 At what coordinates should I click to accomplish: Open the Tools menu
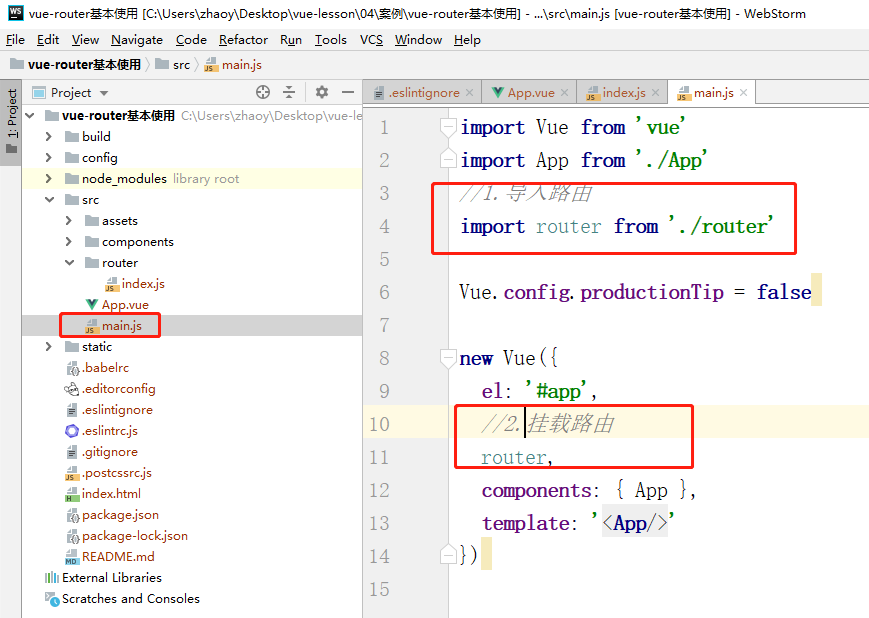[331, 40]
